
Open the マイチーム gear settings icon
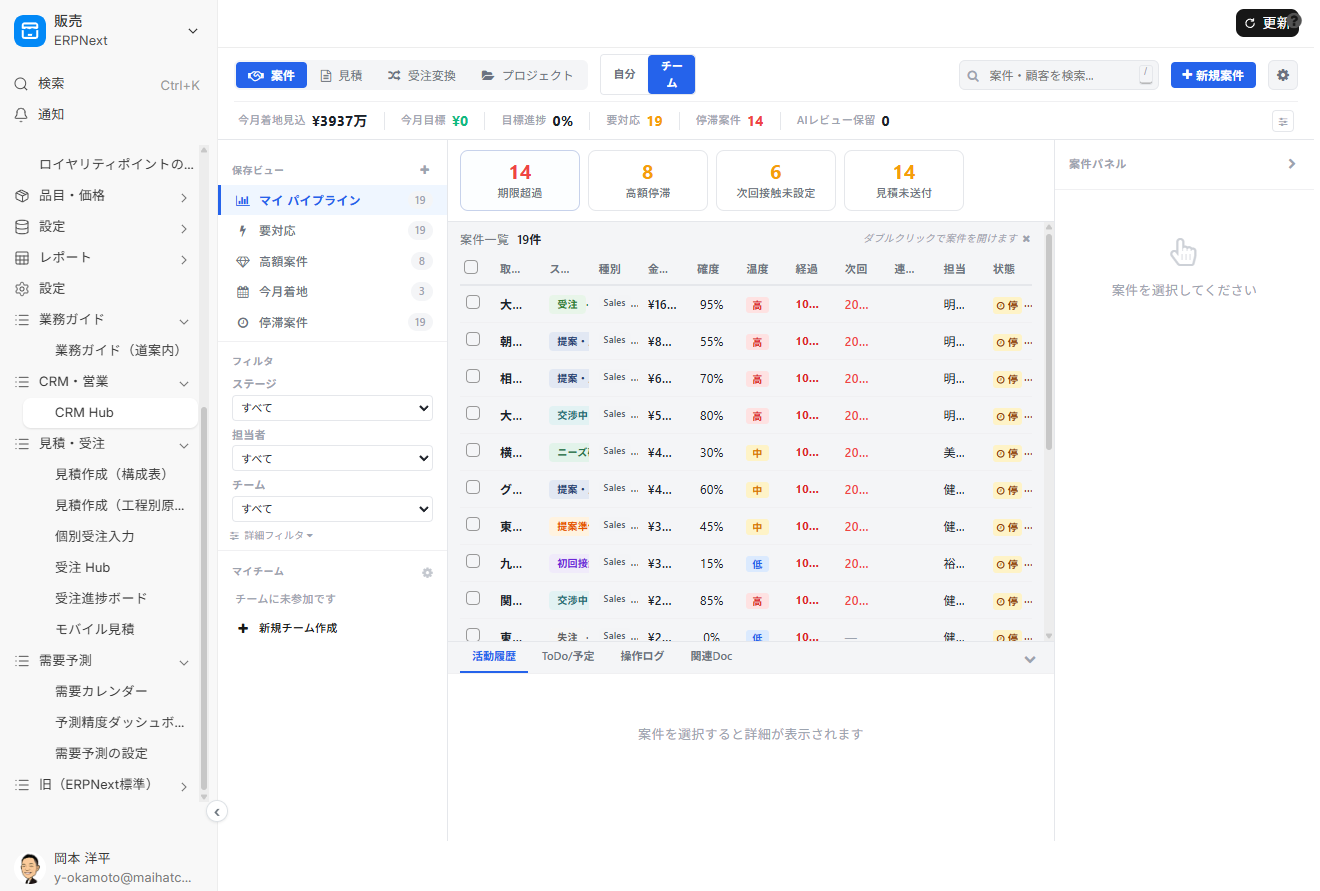(x=427, y=572)
